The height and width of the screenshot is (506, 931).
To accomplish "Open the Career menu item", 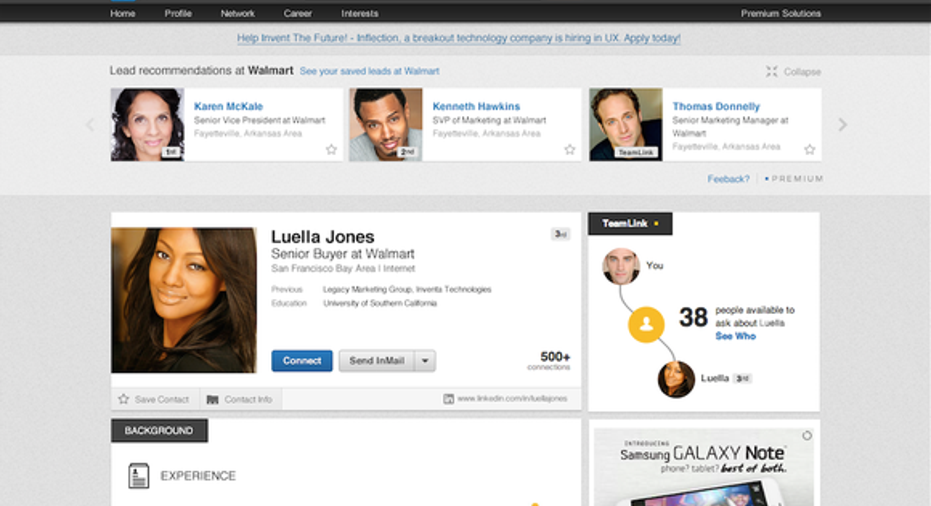I will [297, 13].
